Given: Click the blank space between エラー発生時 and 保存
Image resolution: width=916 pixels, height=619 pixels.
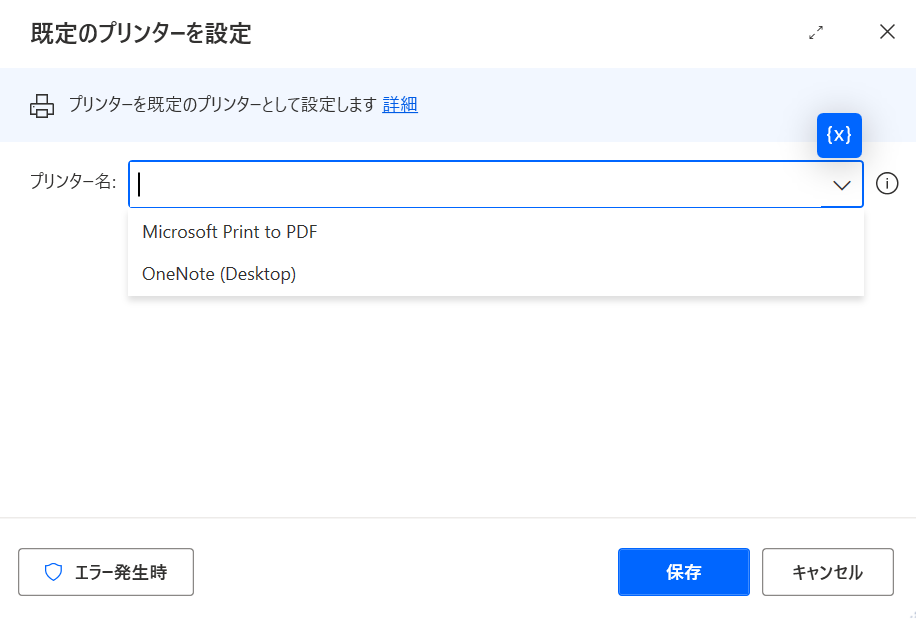Looking at the screenshot, I should point(405,572).
